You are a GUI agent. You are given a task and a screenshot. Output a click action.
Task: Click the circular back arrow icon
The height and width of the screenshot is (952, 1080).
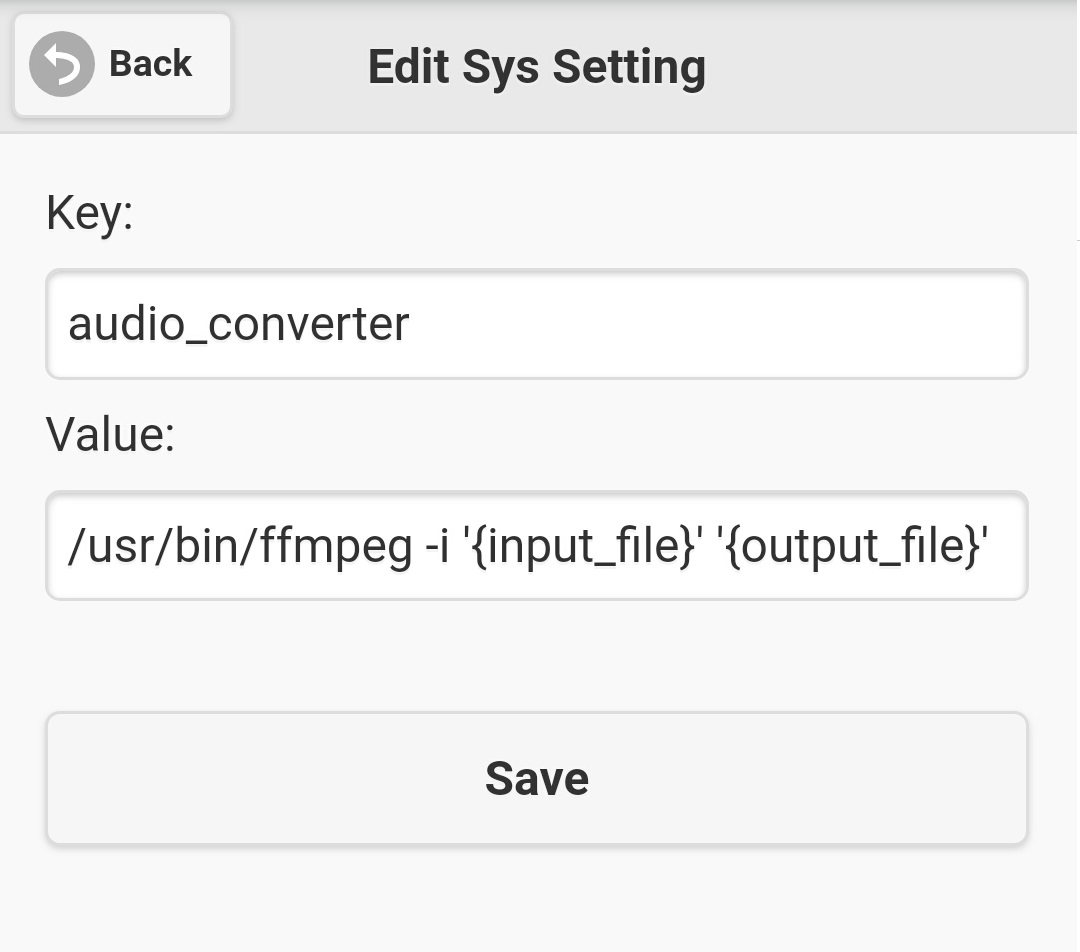62,64
